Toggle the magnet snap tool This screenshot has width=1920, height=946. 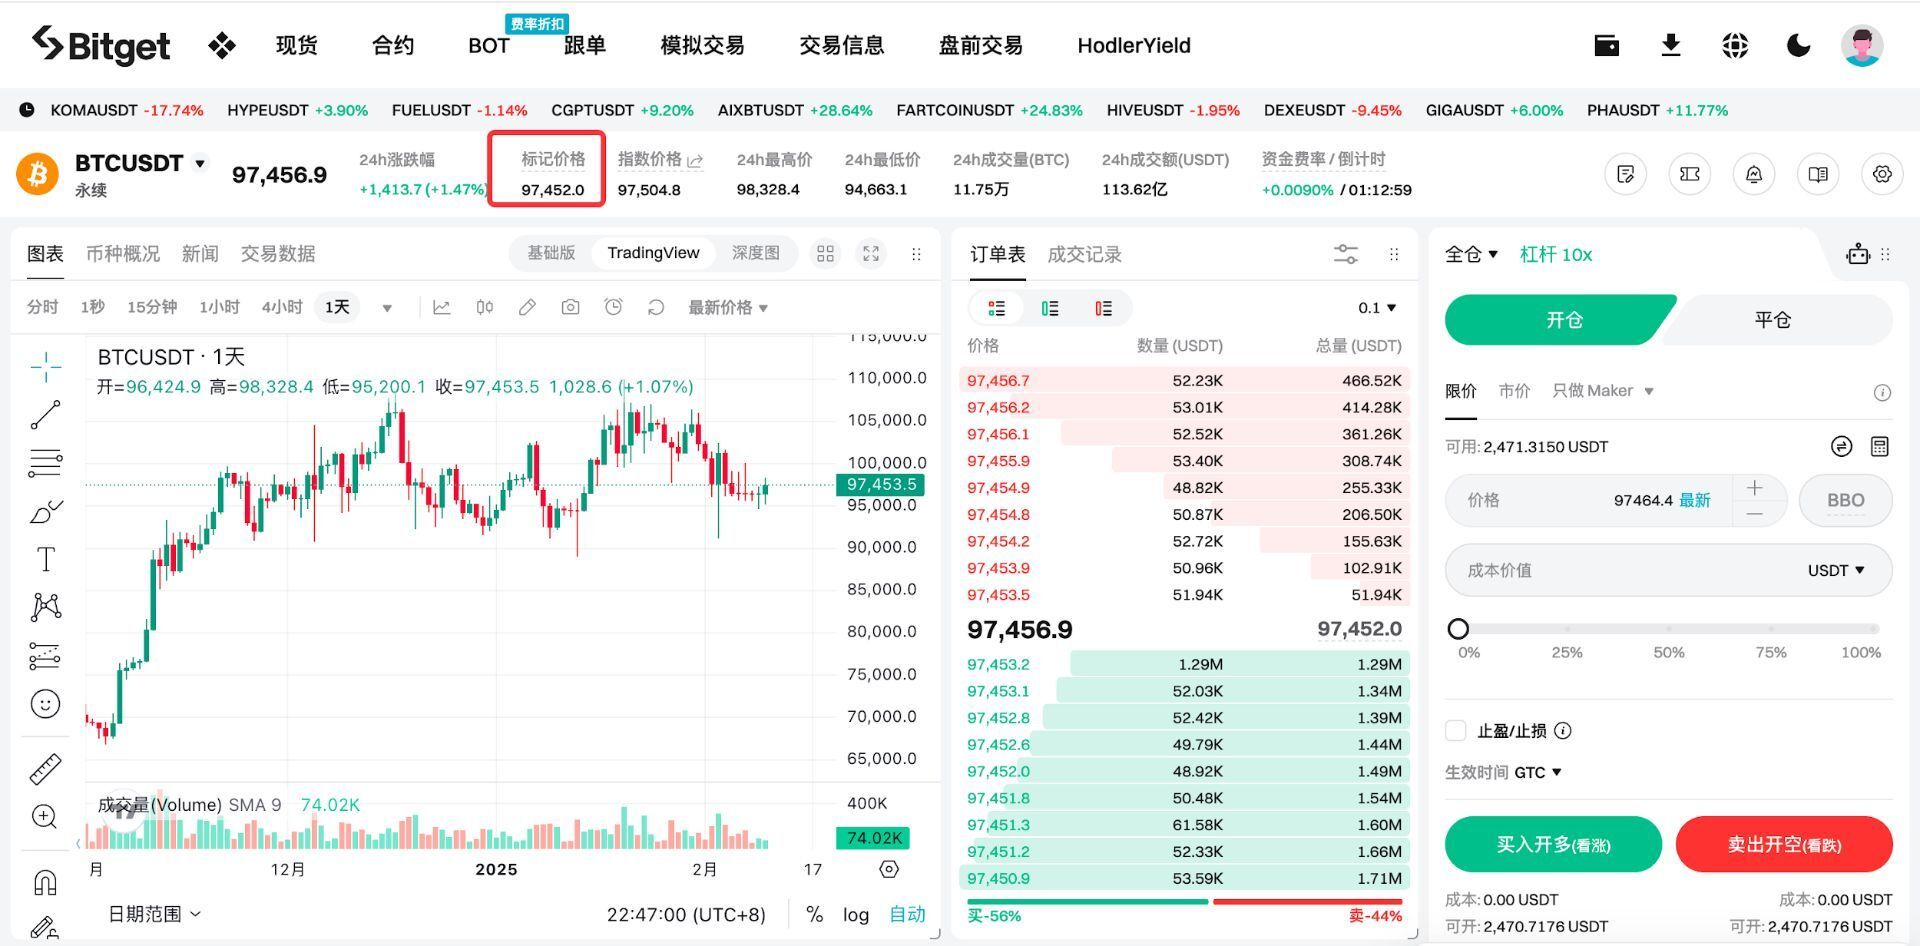[x=45, y=882]
